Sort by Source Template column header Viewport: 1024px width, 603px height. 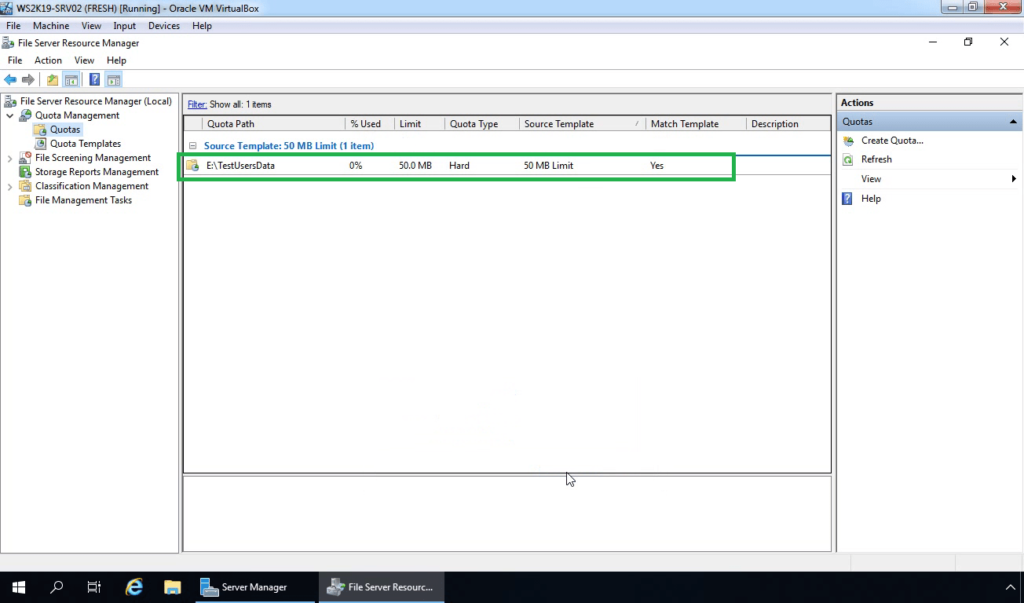pyautogui.click(x=582, y=123)
